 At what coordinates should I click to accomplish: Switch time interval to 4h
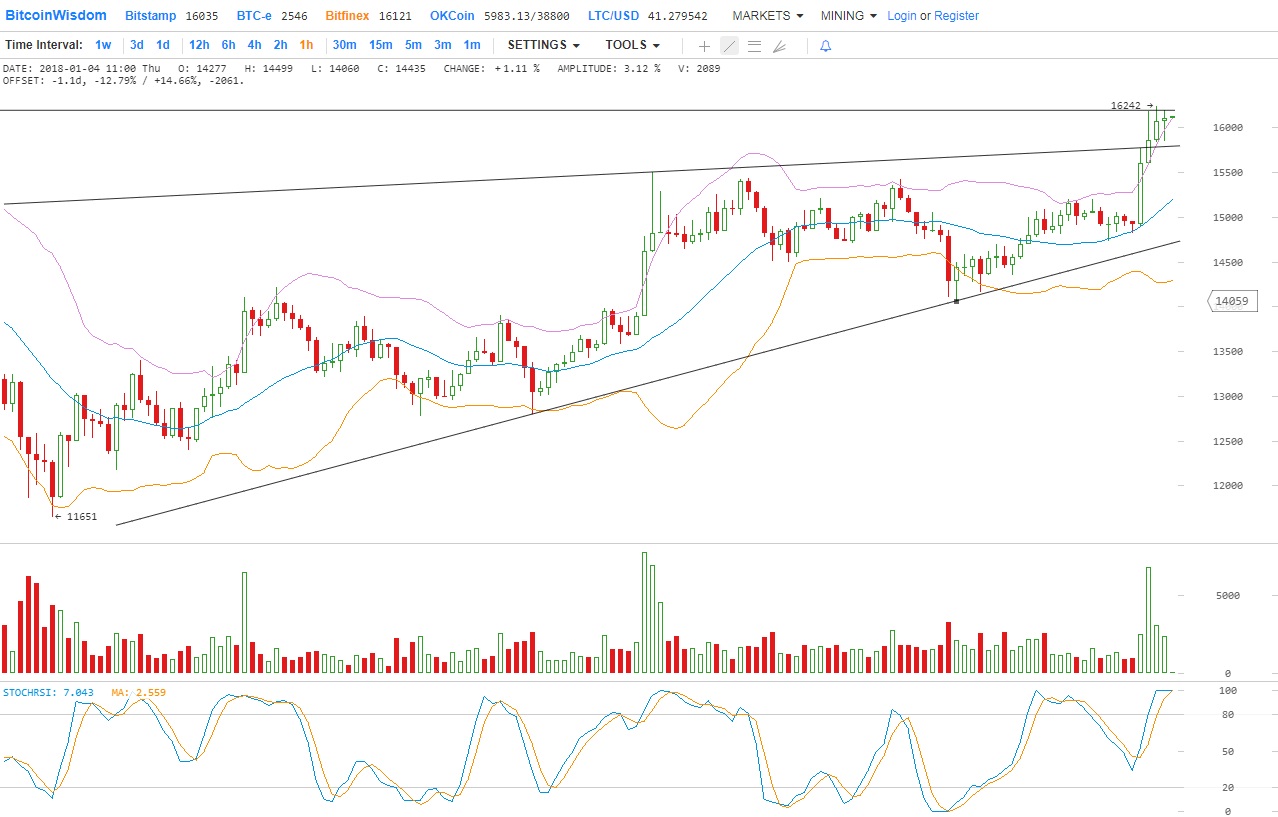click(254, 45)
